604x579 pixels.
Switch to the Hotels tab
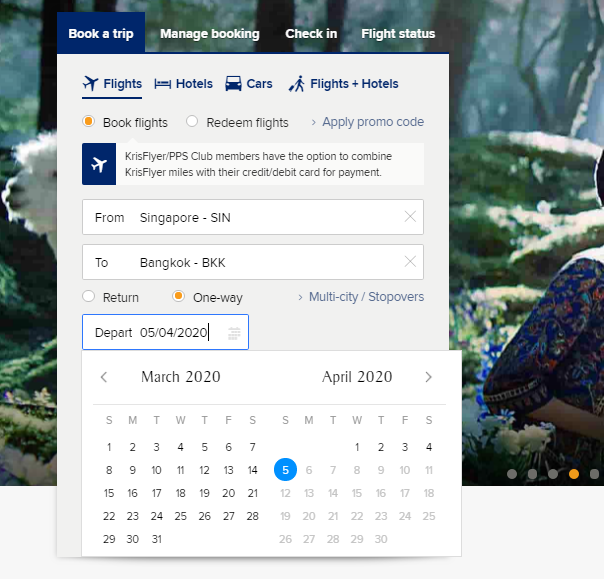[183, 84]
